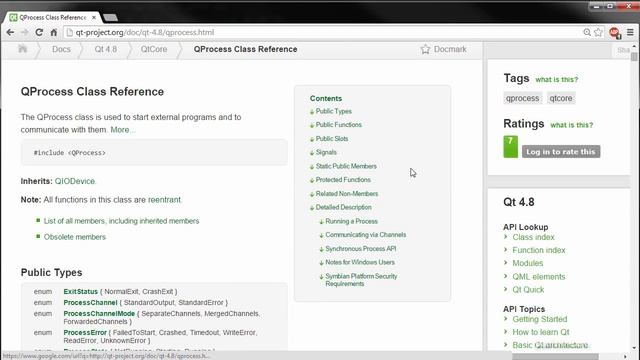Open List of all members link
640x360 pixels.
121,221
